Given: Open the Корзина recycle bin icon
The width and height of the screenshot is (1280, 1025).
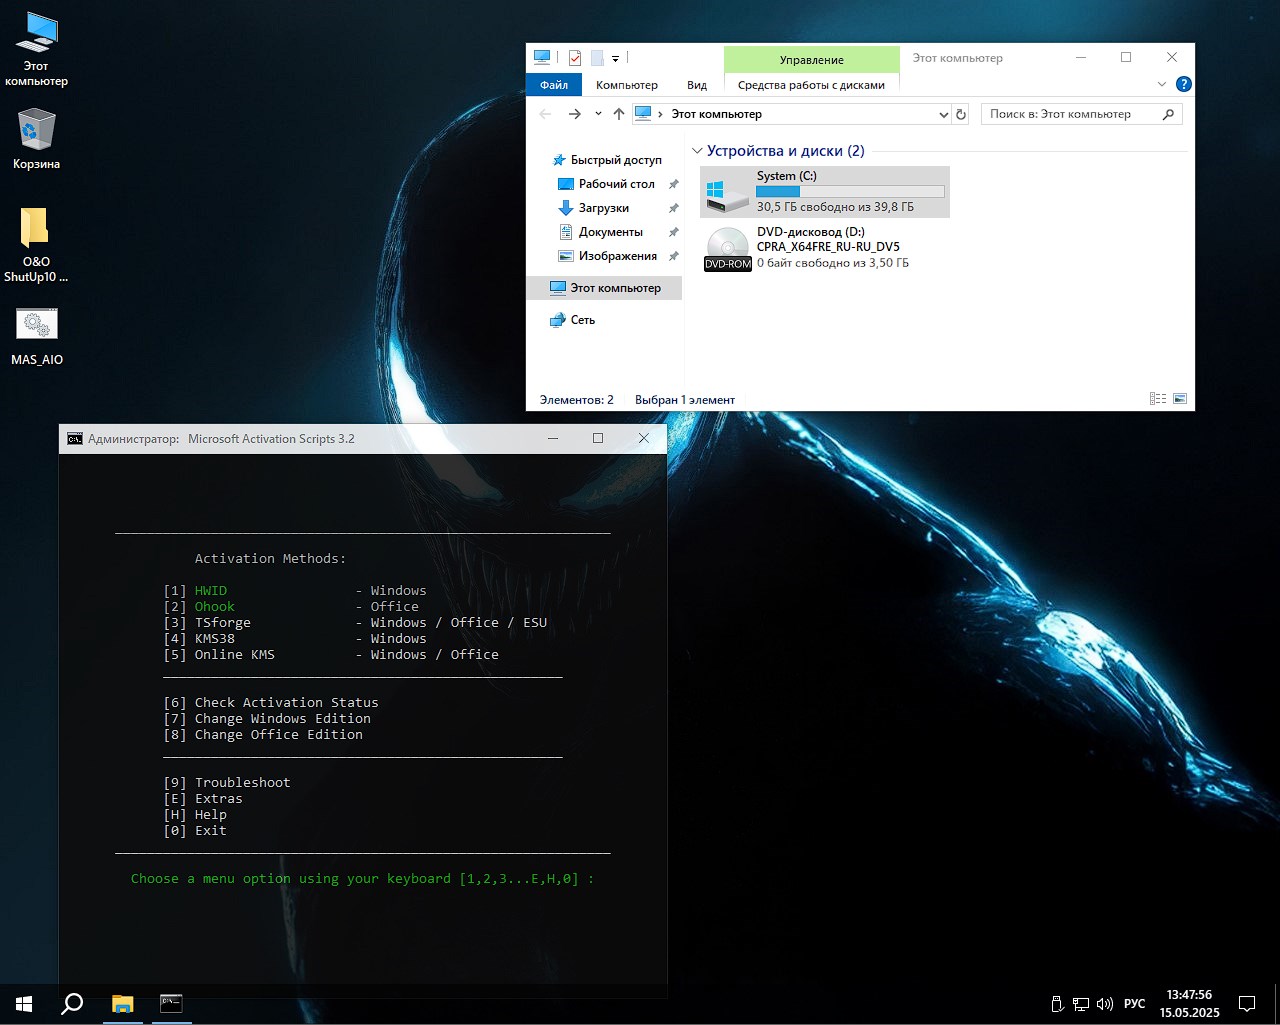Looking at the screenshot, I should point(37,138).
